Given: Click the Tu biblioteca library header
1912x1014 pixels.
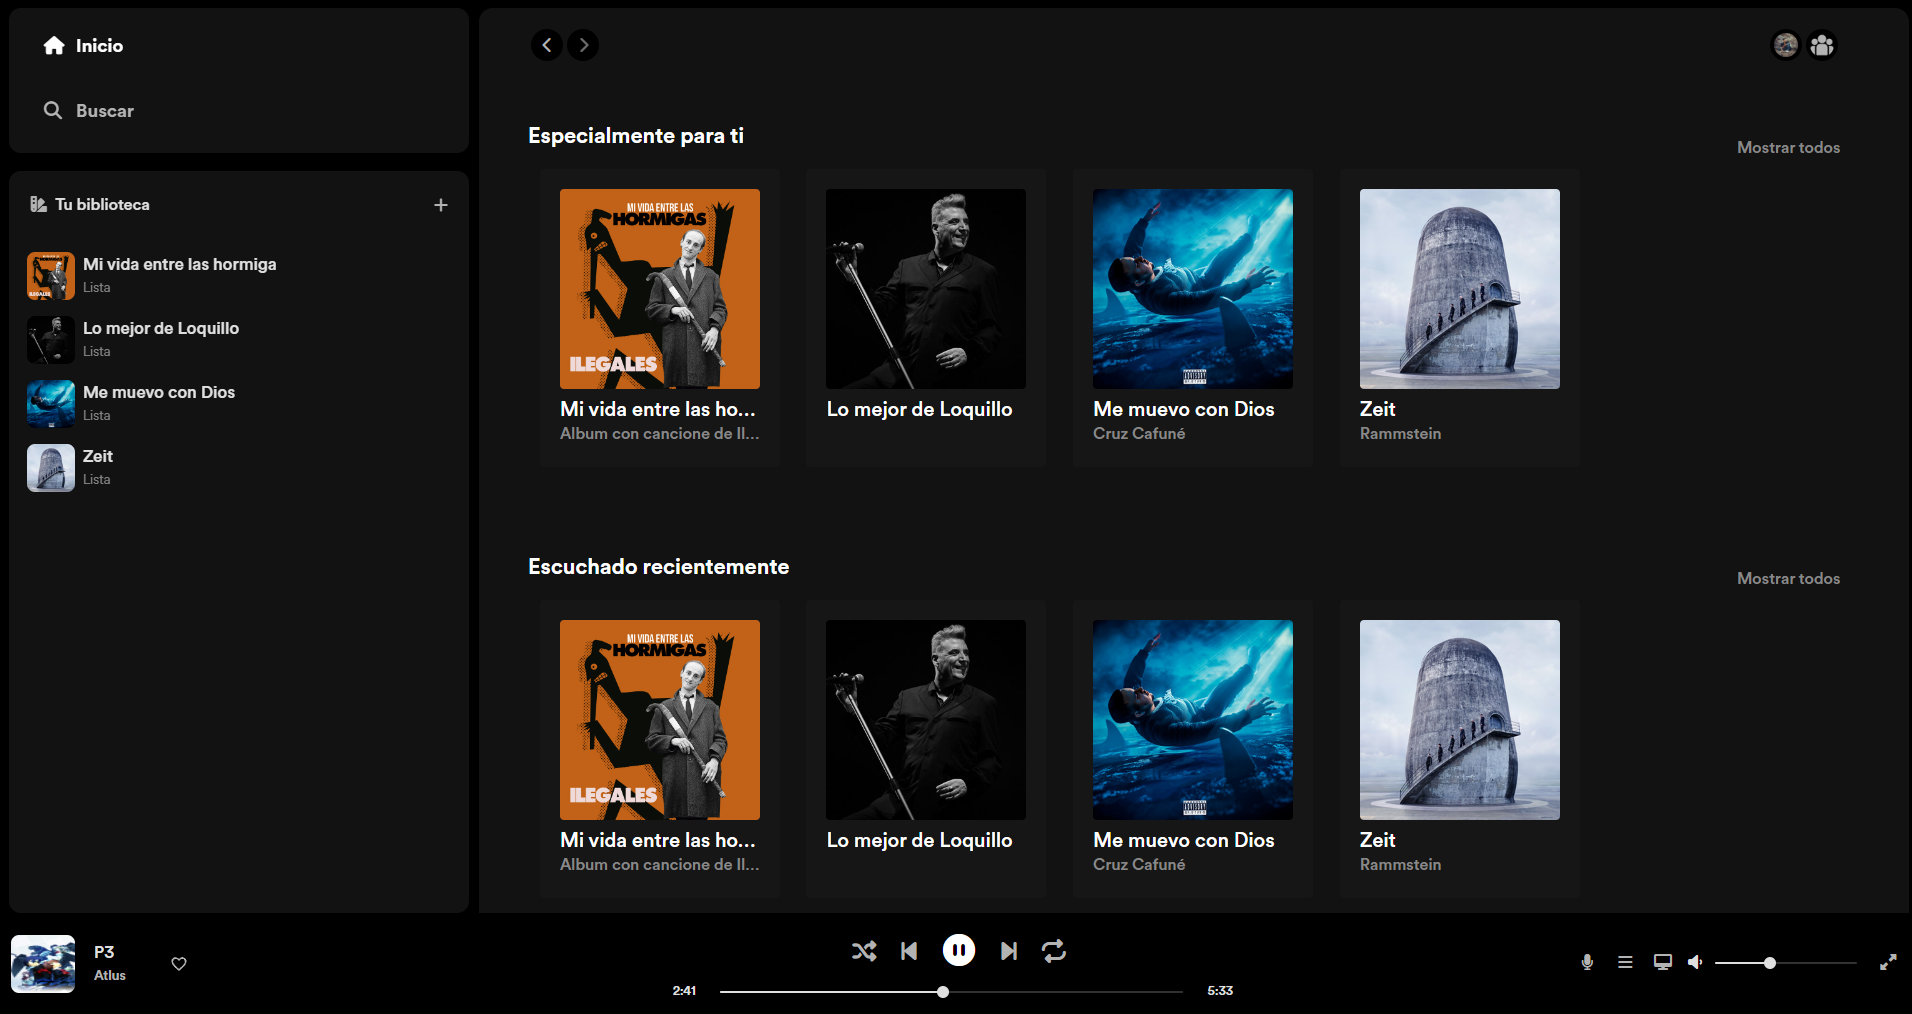Looking at the screenshot, I should click(x=90, y=204).
